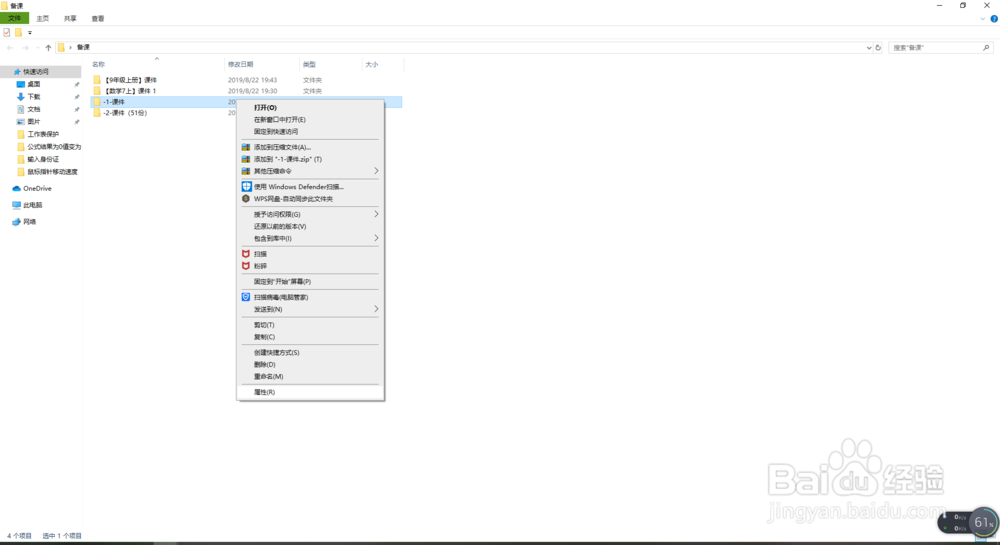Image resolution: width=1000 pixels, height=545 pixels.
Task: Select 桌面 in the sidebar
Action: (34, 84)
